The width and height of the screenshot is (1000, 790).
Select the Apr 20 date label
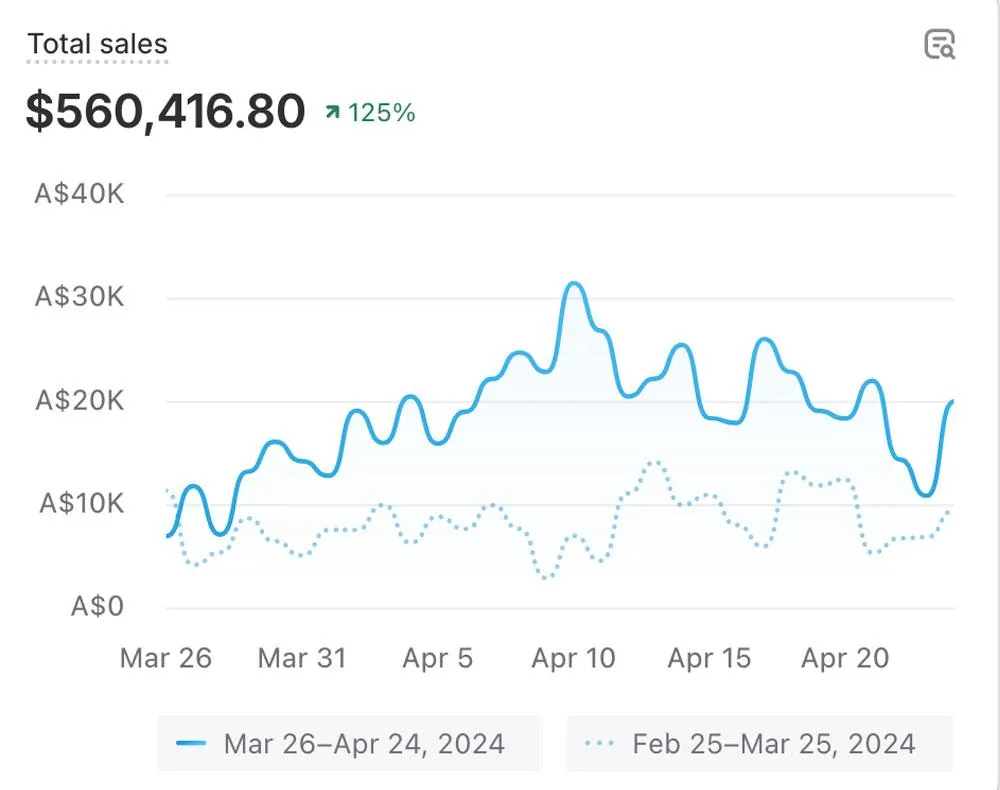coord(845,658)
